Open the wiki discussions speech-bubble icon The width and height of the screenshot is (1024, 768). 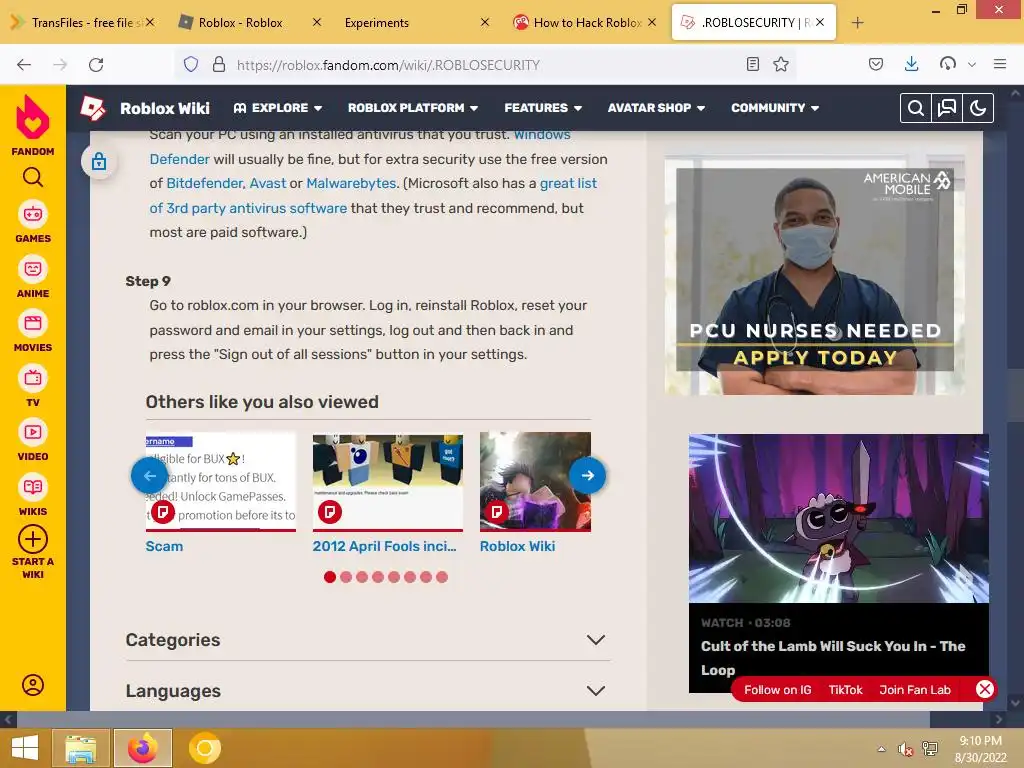[947, 108]
